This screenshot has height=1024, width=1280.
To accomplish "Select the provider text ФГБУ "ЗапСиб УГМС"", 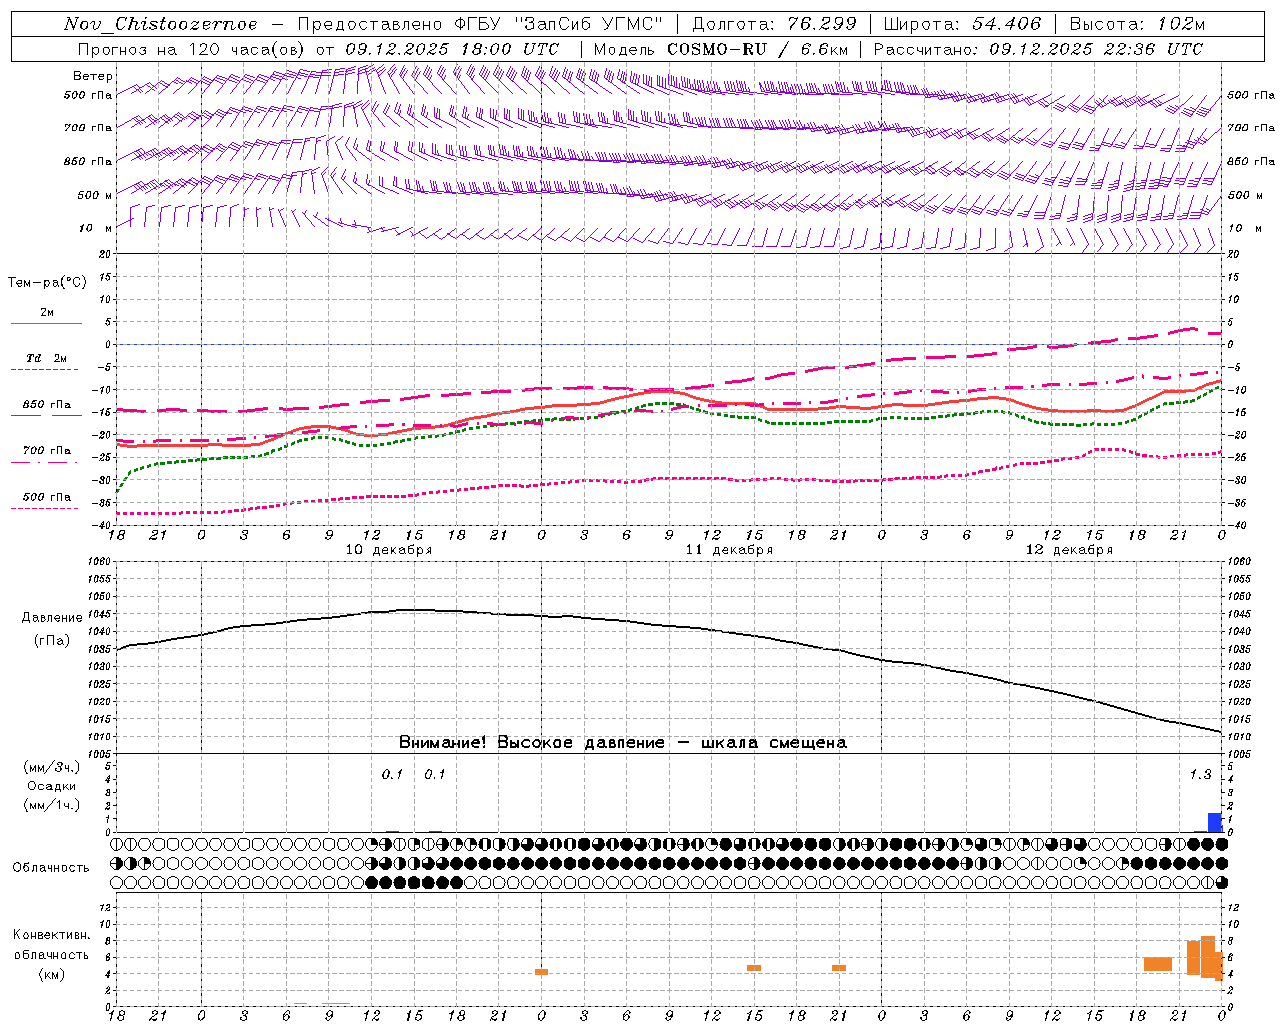I will coord(558,24).
